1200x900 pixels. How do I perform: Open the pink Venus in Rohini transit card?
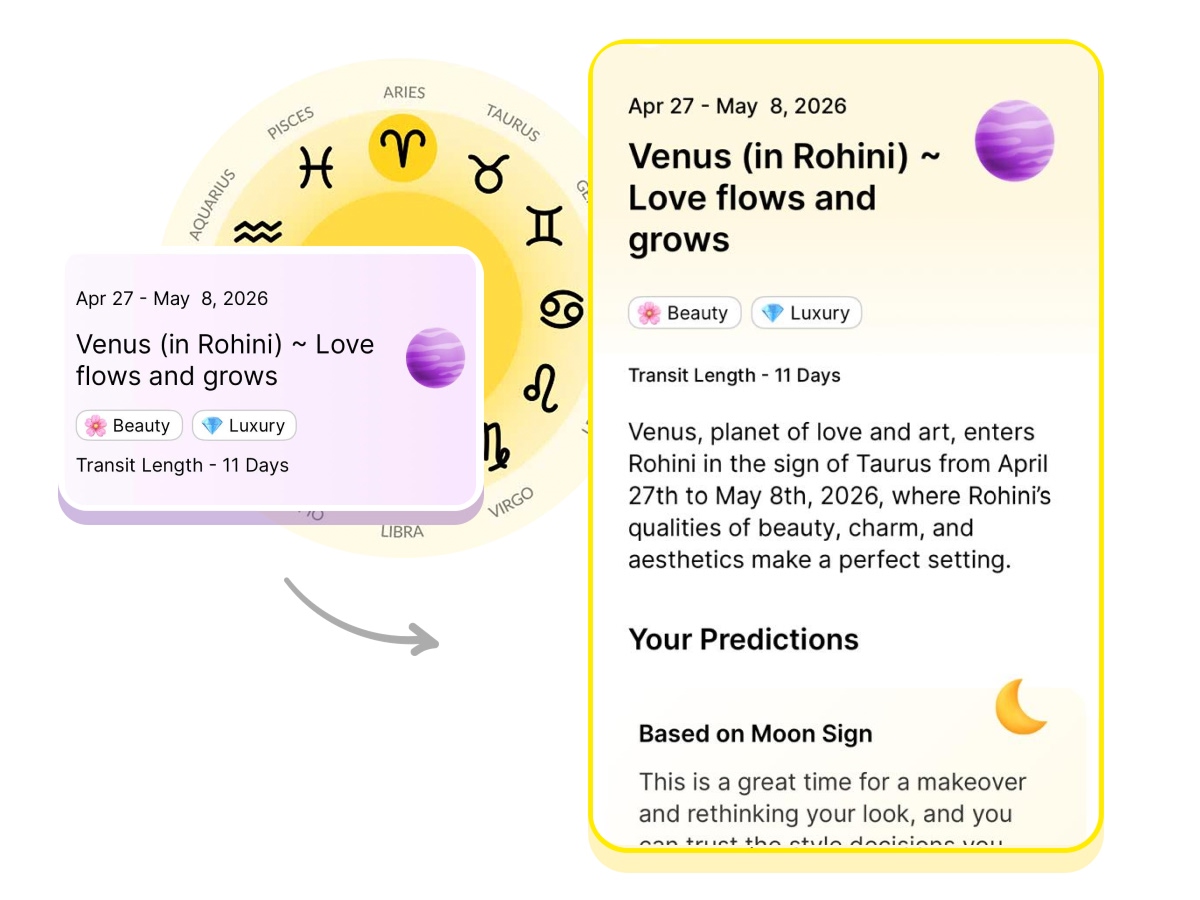pyautogui.click(x=270, y=380)
